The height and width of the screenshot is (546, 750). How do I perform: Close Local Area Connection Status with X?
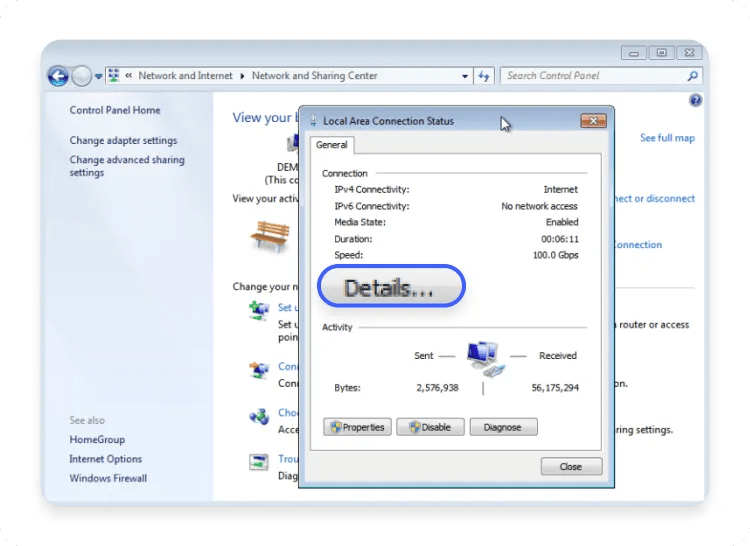(x=593, y=121)
